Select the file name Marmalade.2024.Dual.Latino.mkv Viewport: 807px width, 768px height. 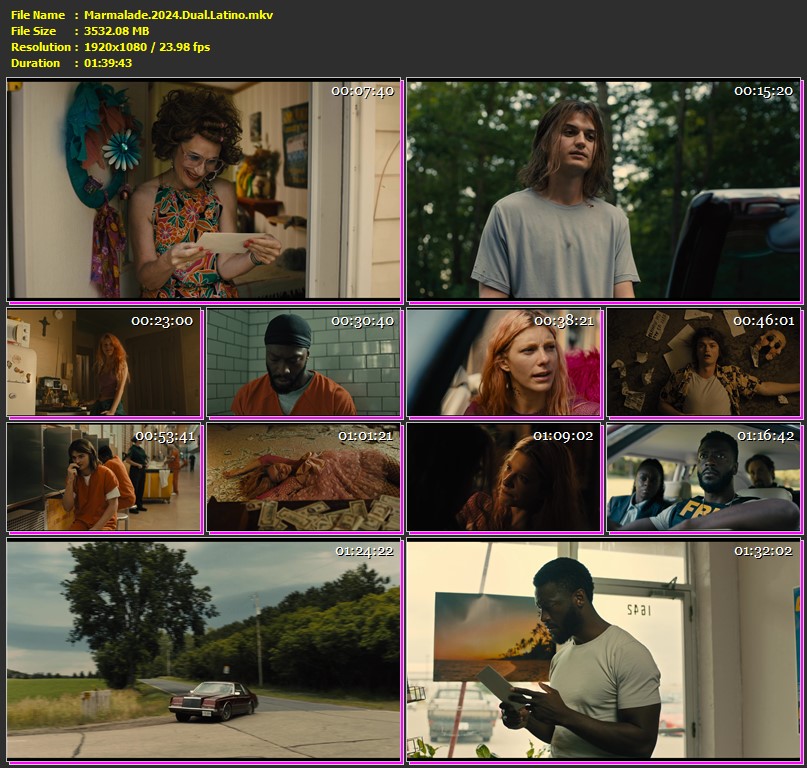click(x=179, y=15)
